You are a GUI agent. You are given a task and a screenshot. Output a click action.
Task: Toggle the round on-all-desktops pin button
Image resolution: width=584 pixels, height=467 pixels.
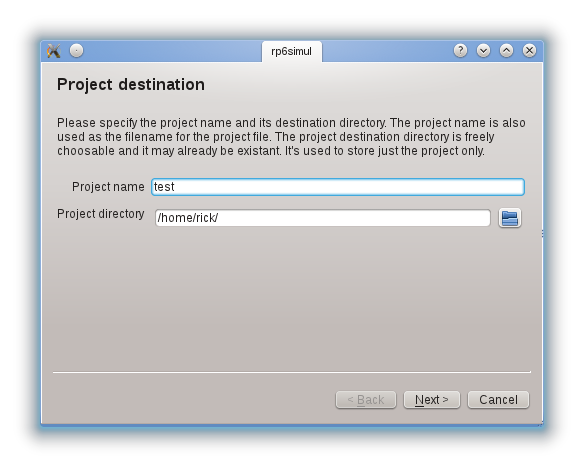point(77,51)
